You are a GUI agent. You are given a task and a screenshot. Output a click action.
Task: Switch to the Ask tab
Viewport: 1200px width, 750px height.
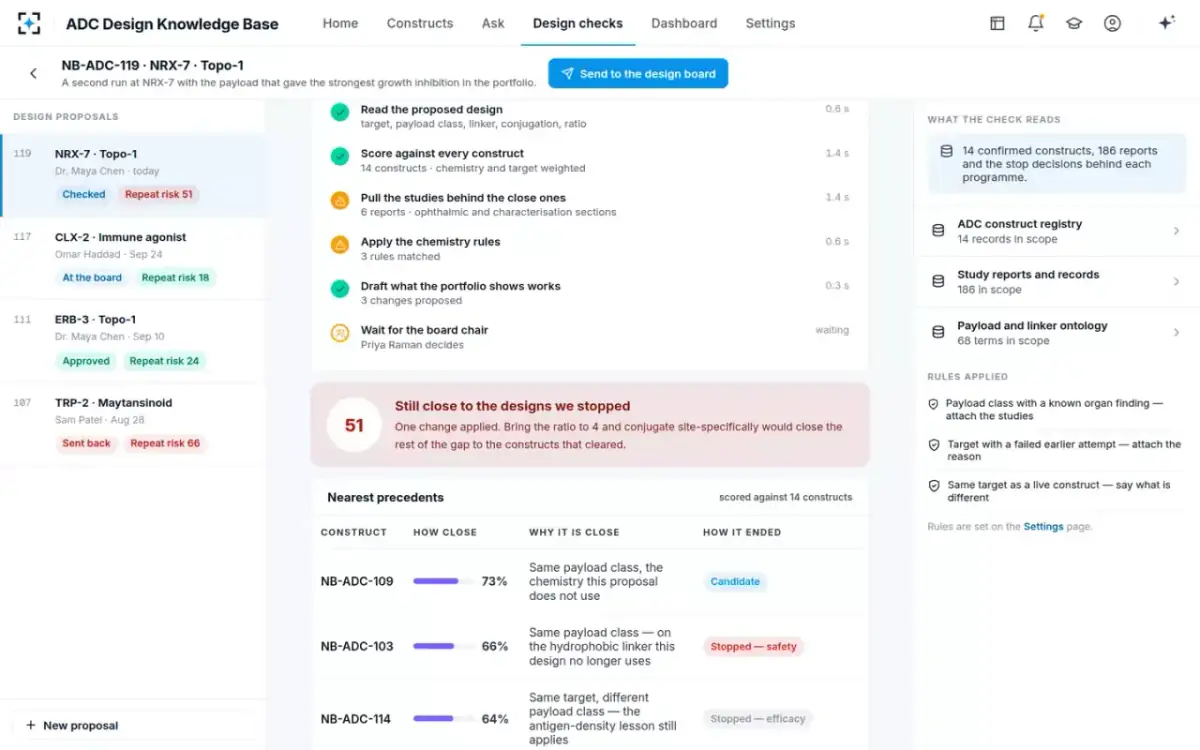(493, 23)
